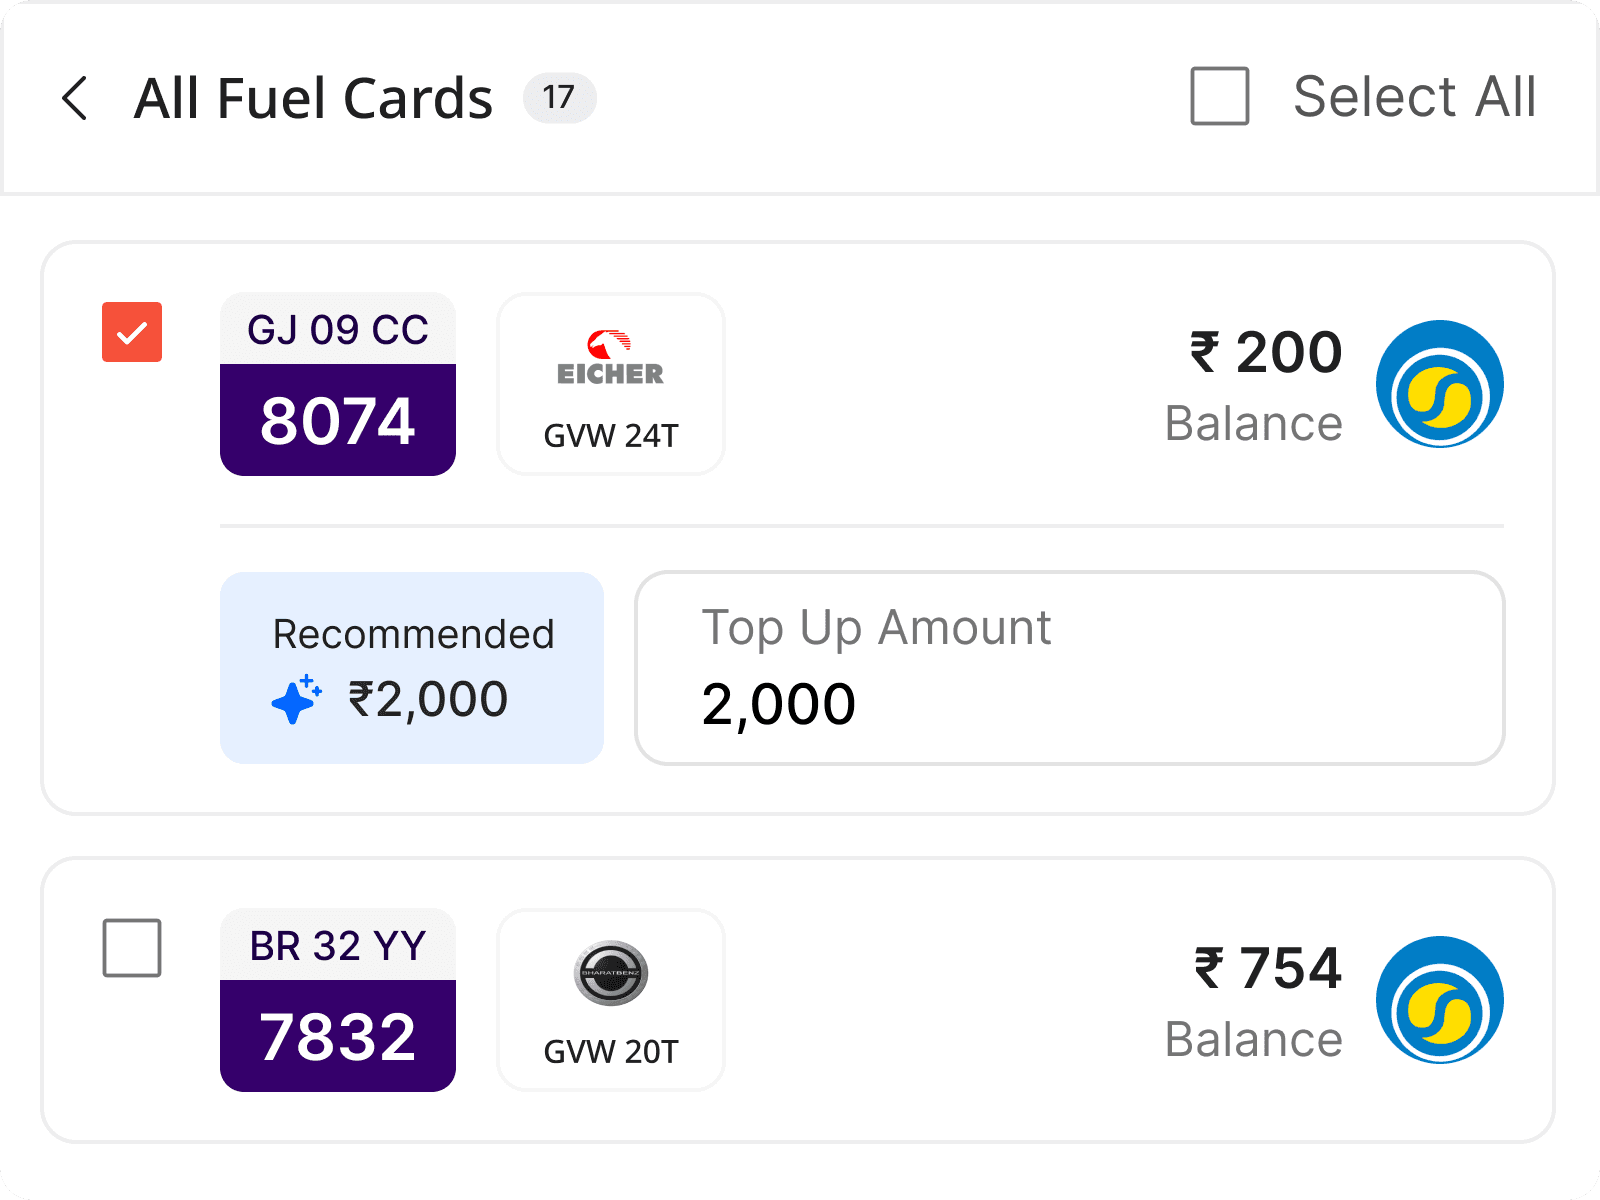This screenshot has width=1600, height=1200.
Task: Uncheck the GJ 09 CC 8074 card
Action: pos(132,332)
